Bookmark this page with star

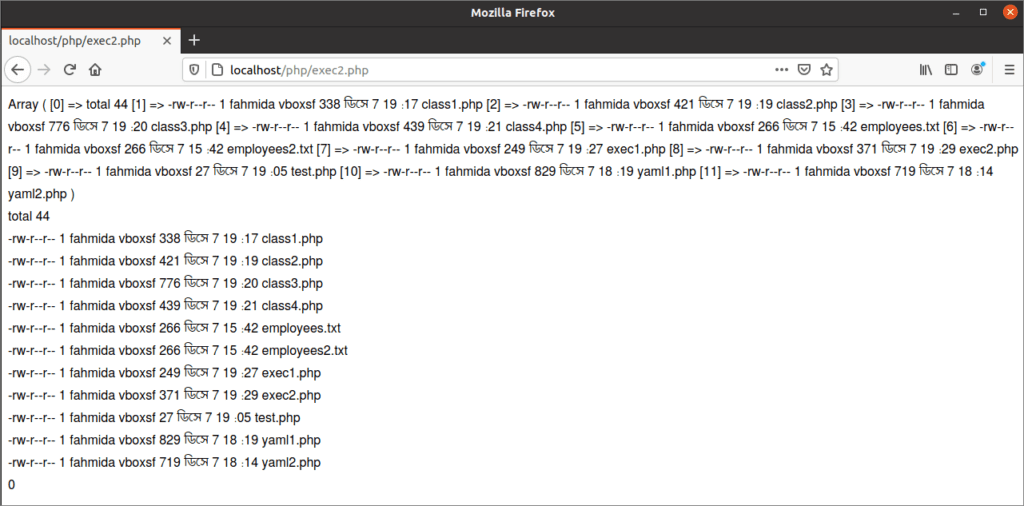tap(827, 70)
